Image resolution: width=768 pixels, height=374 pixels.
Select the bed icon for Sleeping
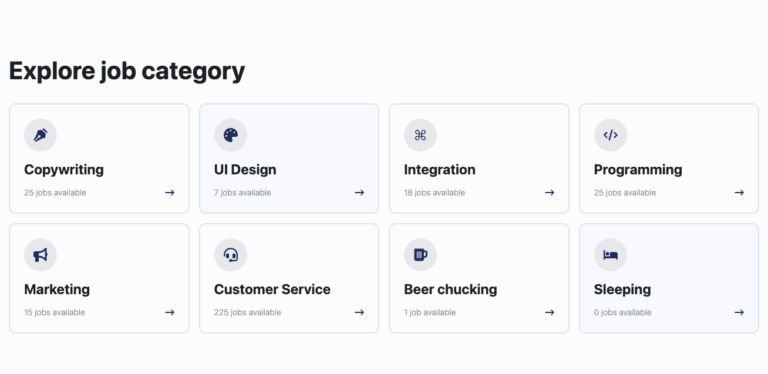coord(610,255)
